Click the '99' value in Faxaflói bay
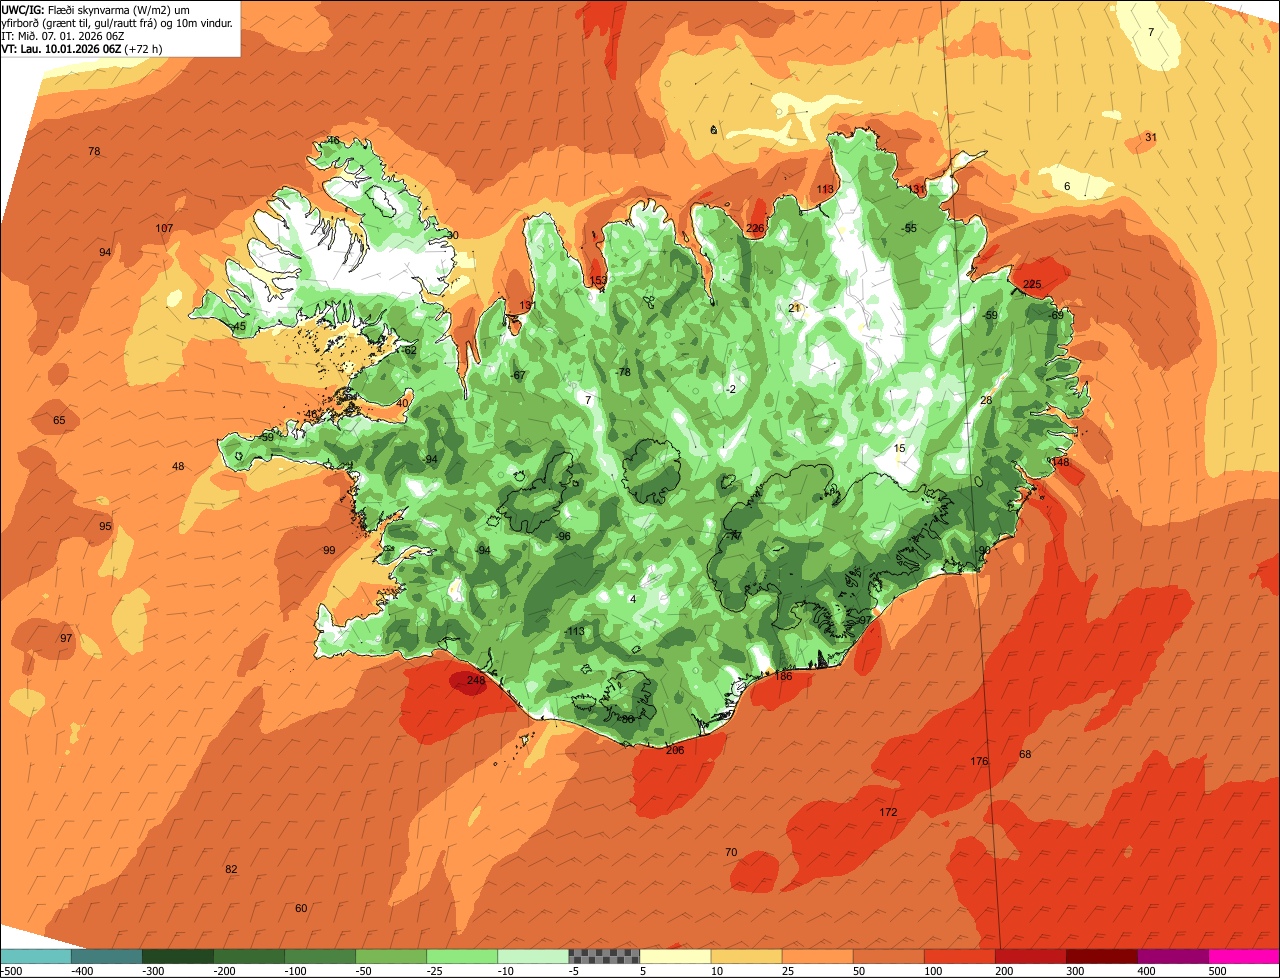 pos(329,551)
